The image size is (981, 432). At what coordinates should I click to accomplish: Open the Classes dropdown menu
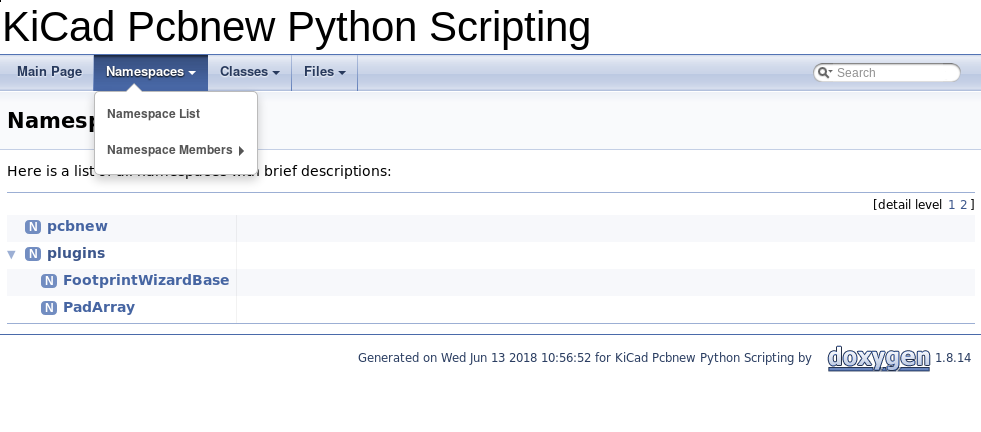[x=249, y=72]
